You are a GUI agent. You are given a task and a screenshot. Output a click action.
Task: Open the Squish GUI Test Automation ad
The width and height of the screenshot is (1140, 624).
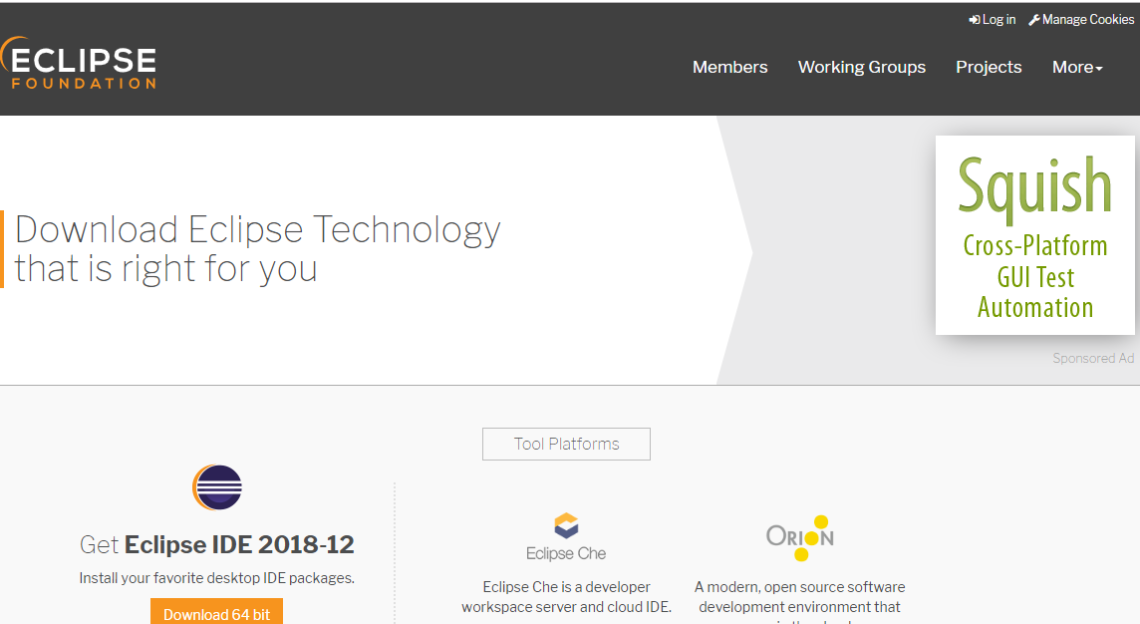click(x=1035, y=236)
